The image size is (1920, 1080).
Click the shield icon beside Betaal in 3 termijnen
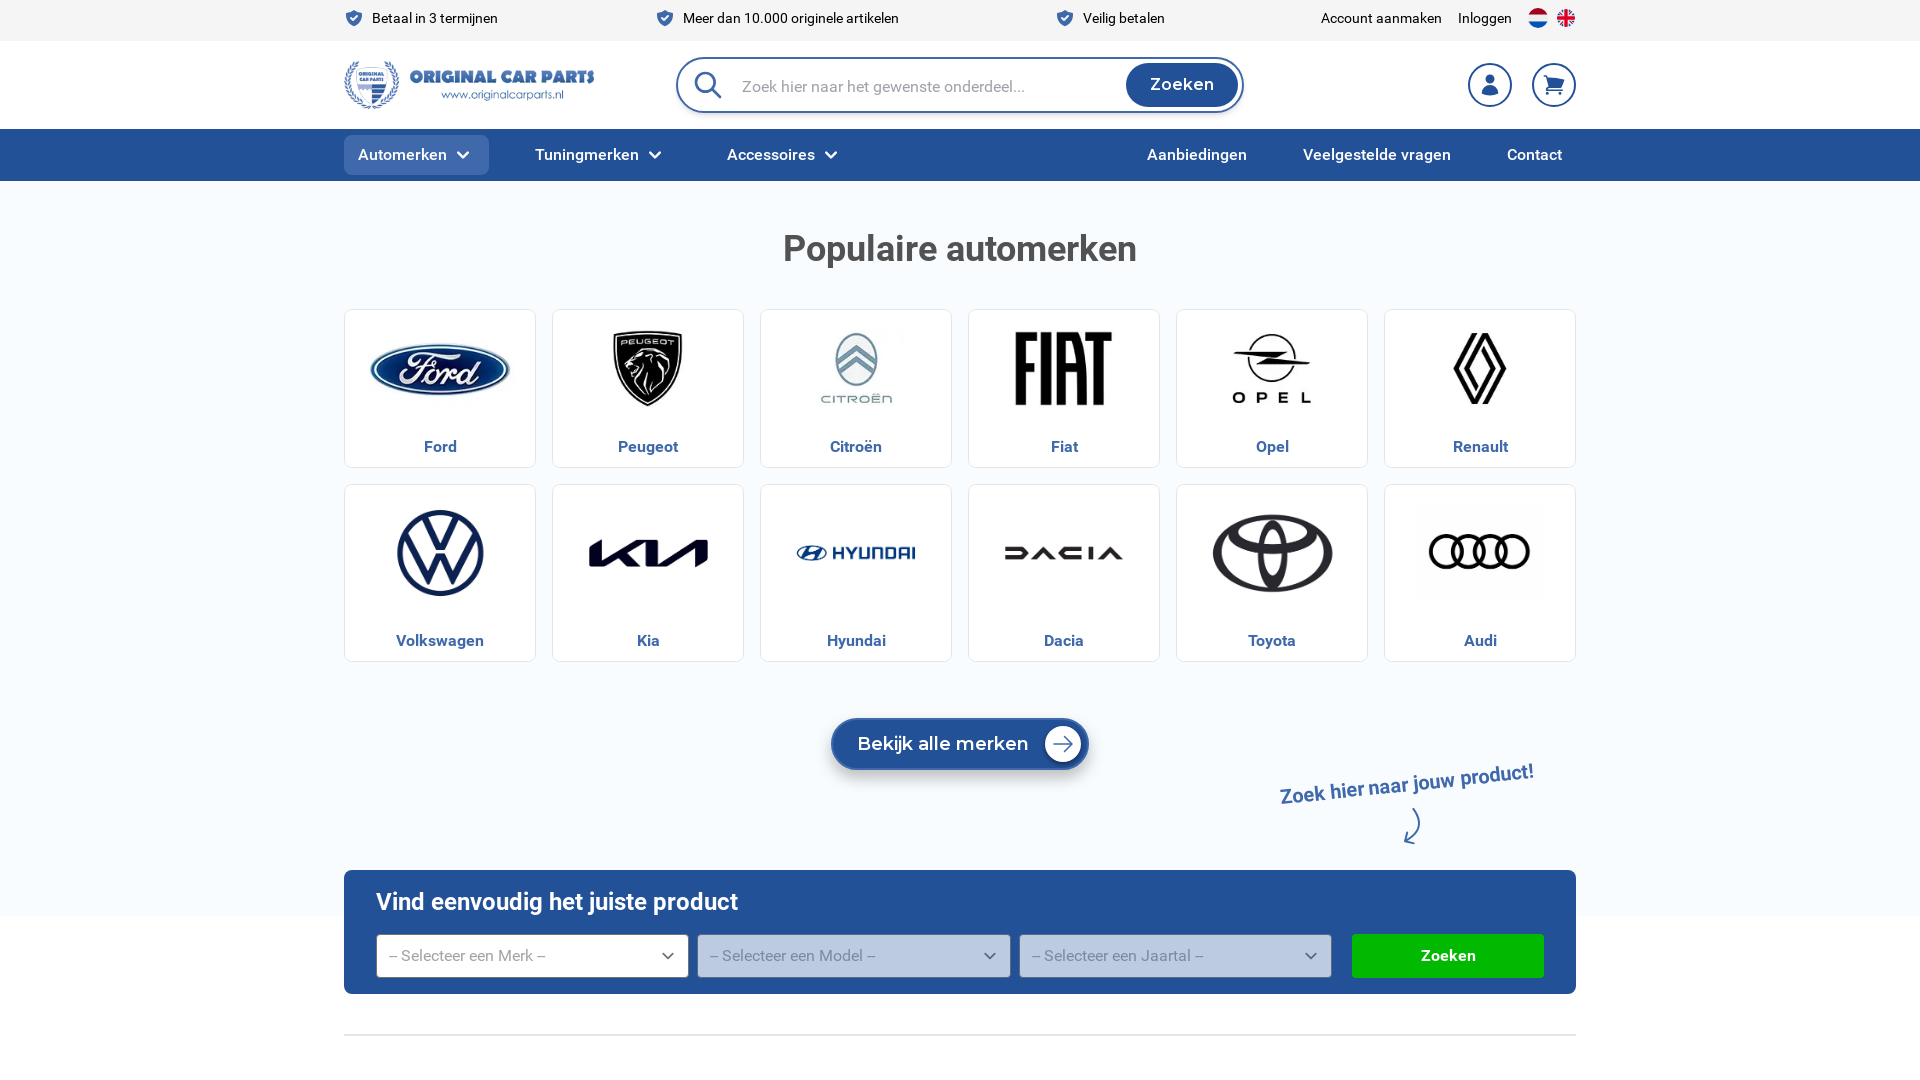tap(354, 18)
